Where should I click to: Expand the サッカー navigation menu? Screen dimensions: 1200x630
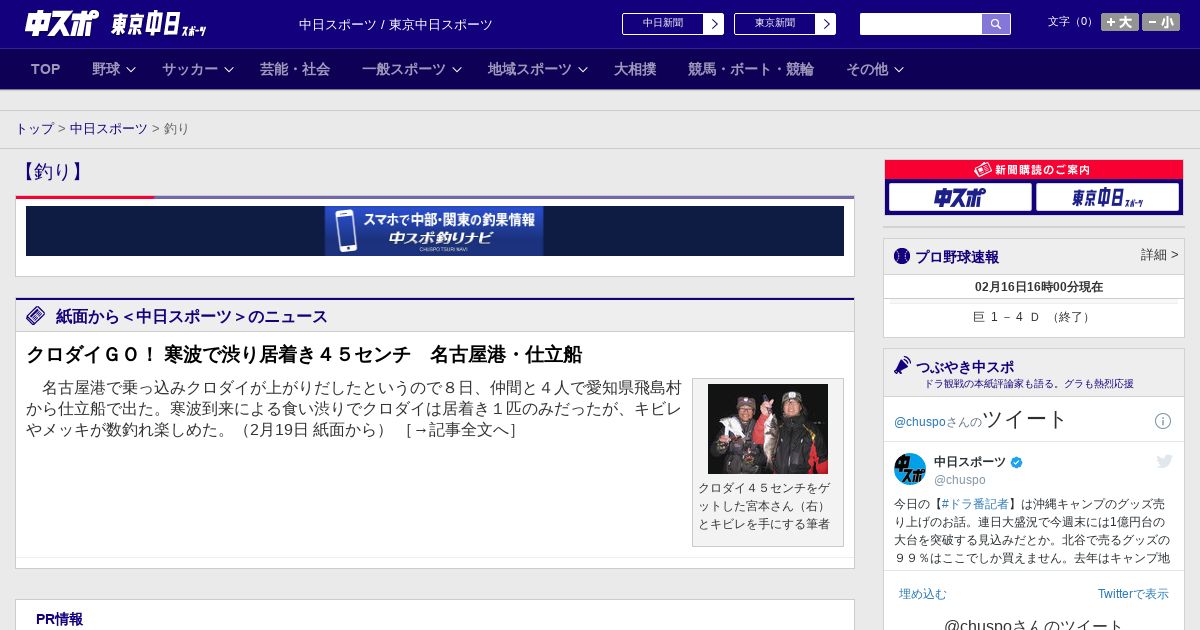coord(198,69)
